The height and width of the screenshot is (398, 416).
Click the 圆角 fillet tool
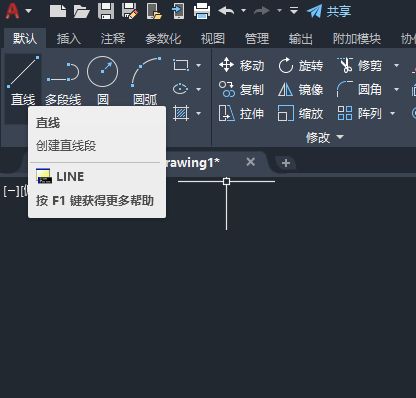point(359,89)
